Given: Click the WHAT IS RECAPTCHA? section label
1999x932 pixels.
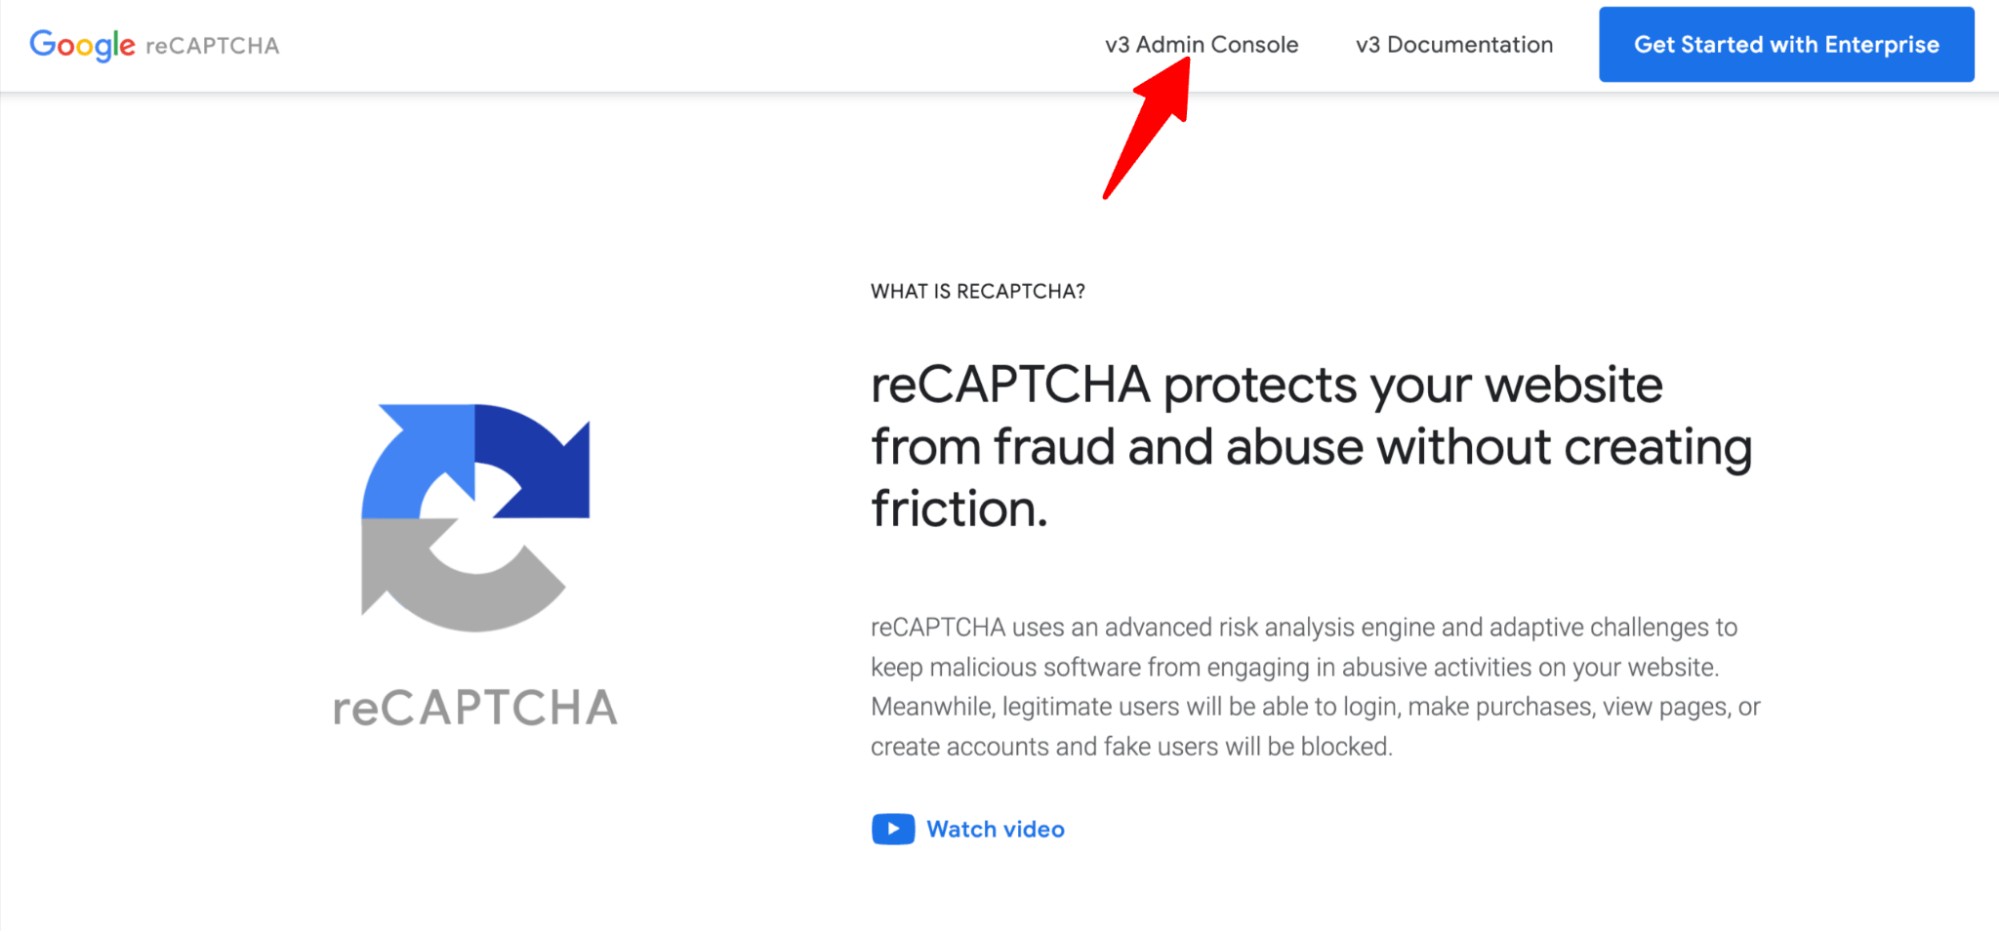Looking at the screenshot, I should point(978,291).
